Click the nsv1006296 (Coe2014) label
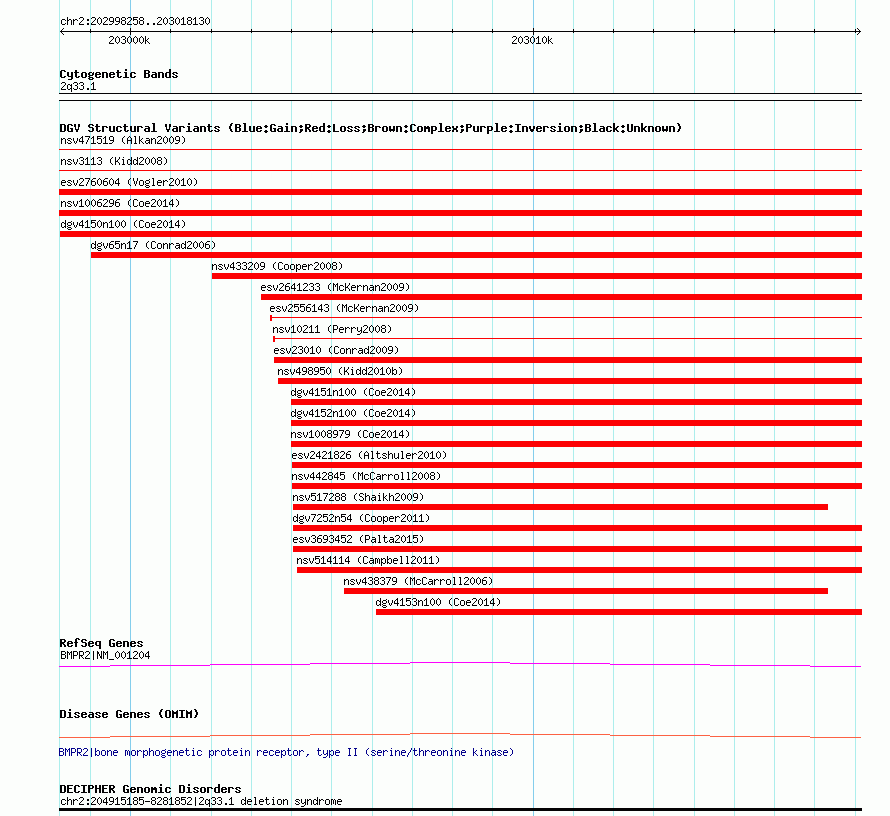This screenshot has width=890, height=816. 120,203
